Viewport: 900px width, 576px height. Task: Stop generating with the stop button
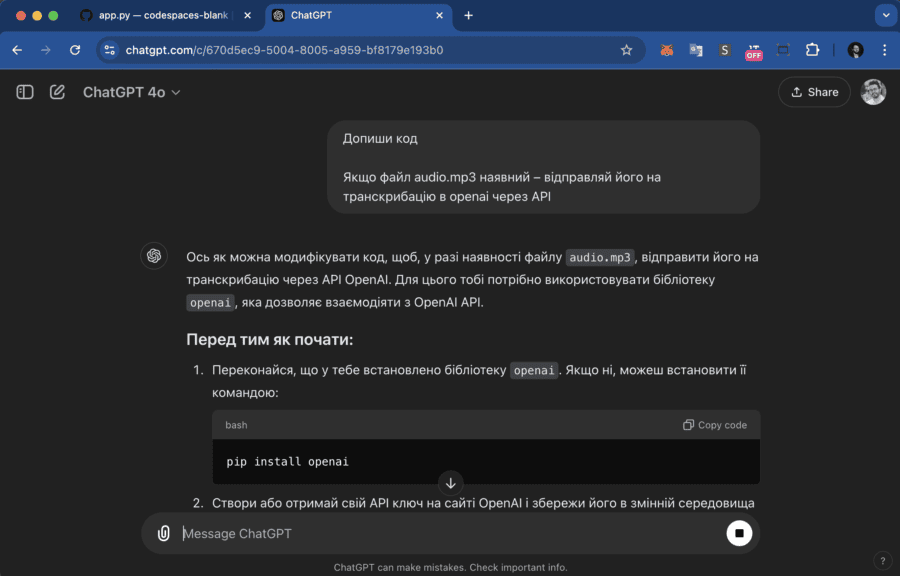click(739, 534)
